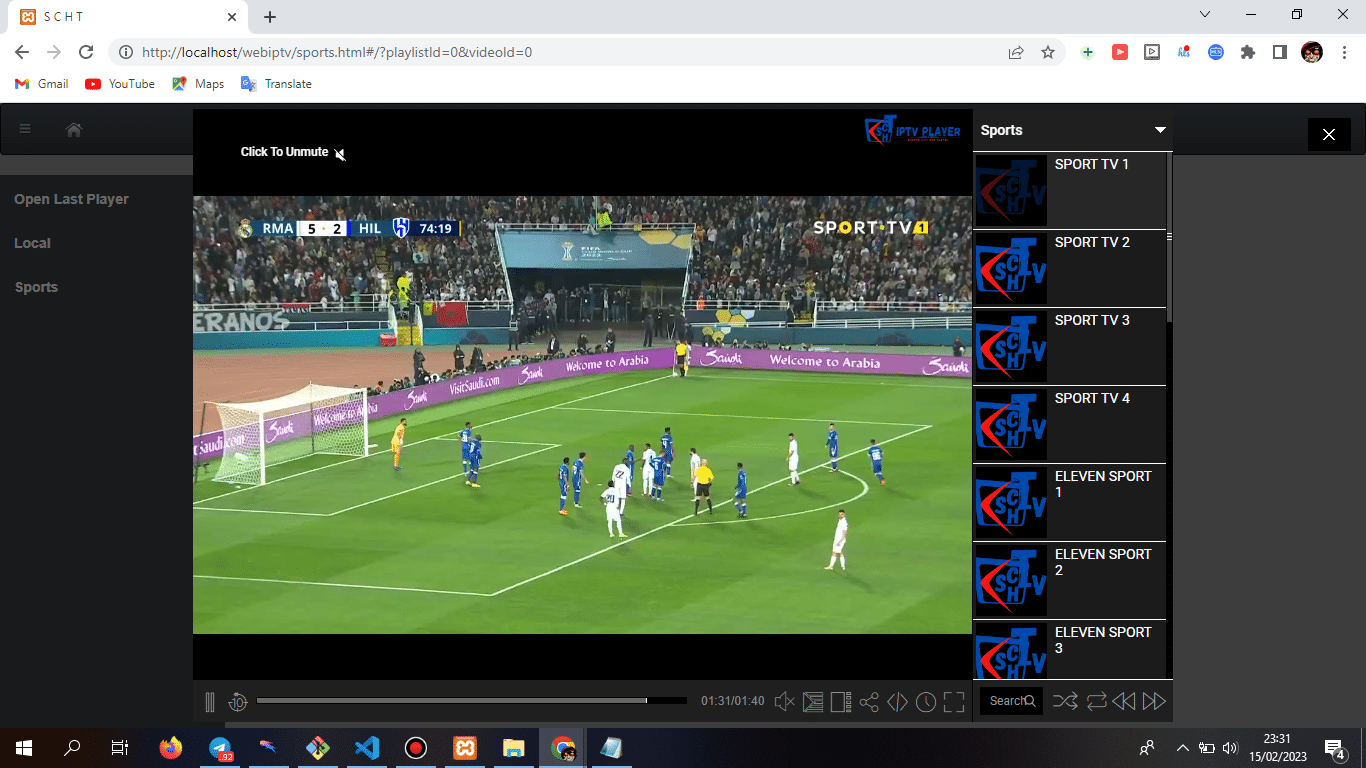Close the video player overlay with X
Screen dimensions: 1366x768
pos(1329,134)
